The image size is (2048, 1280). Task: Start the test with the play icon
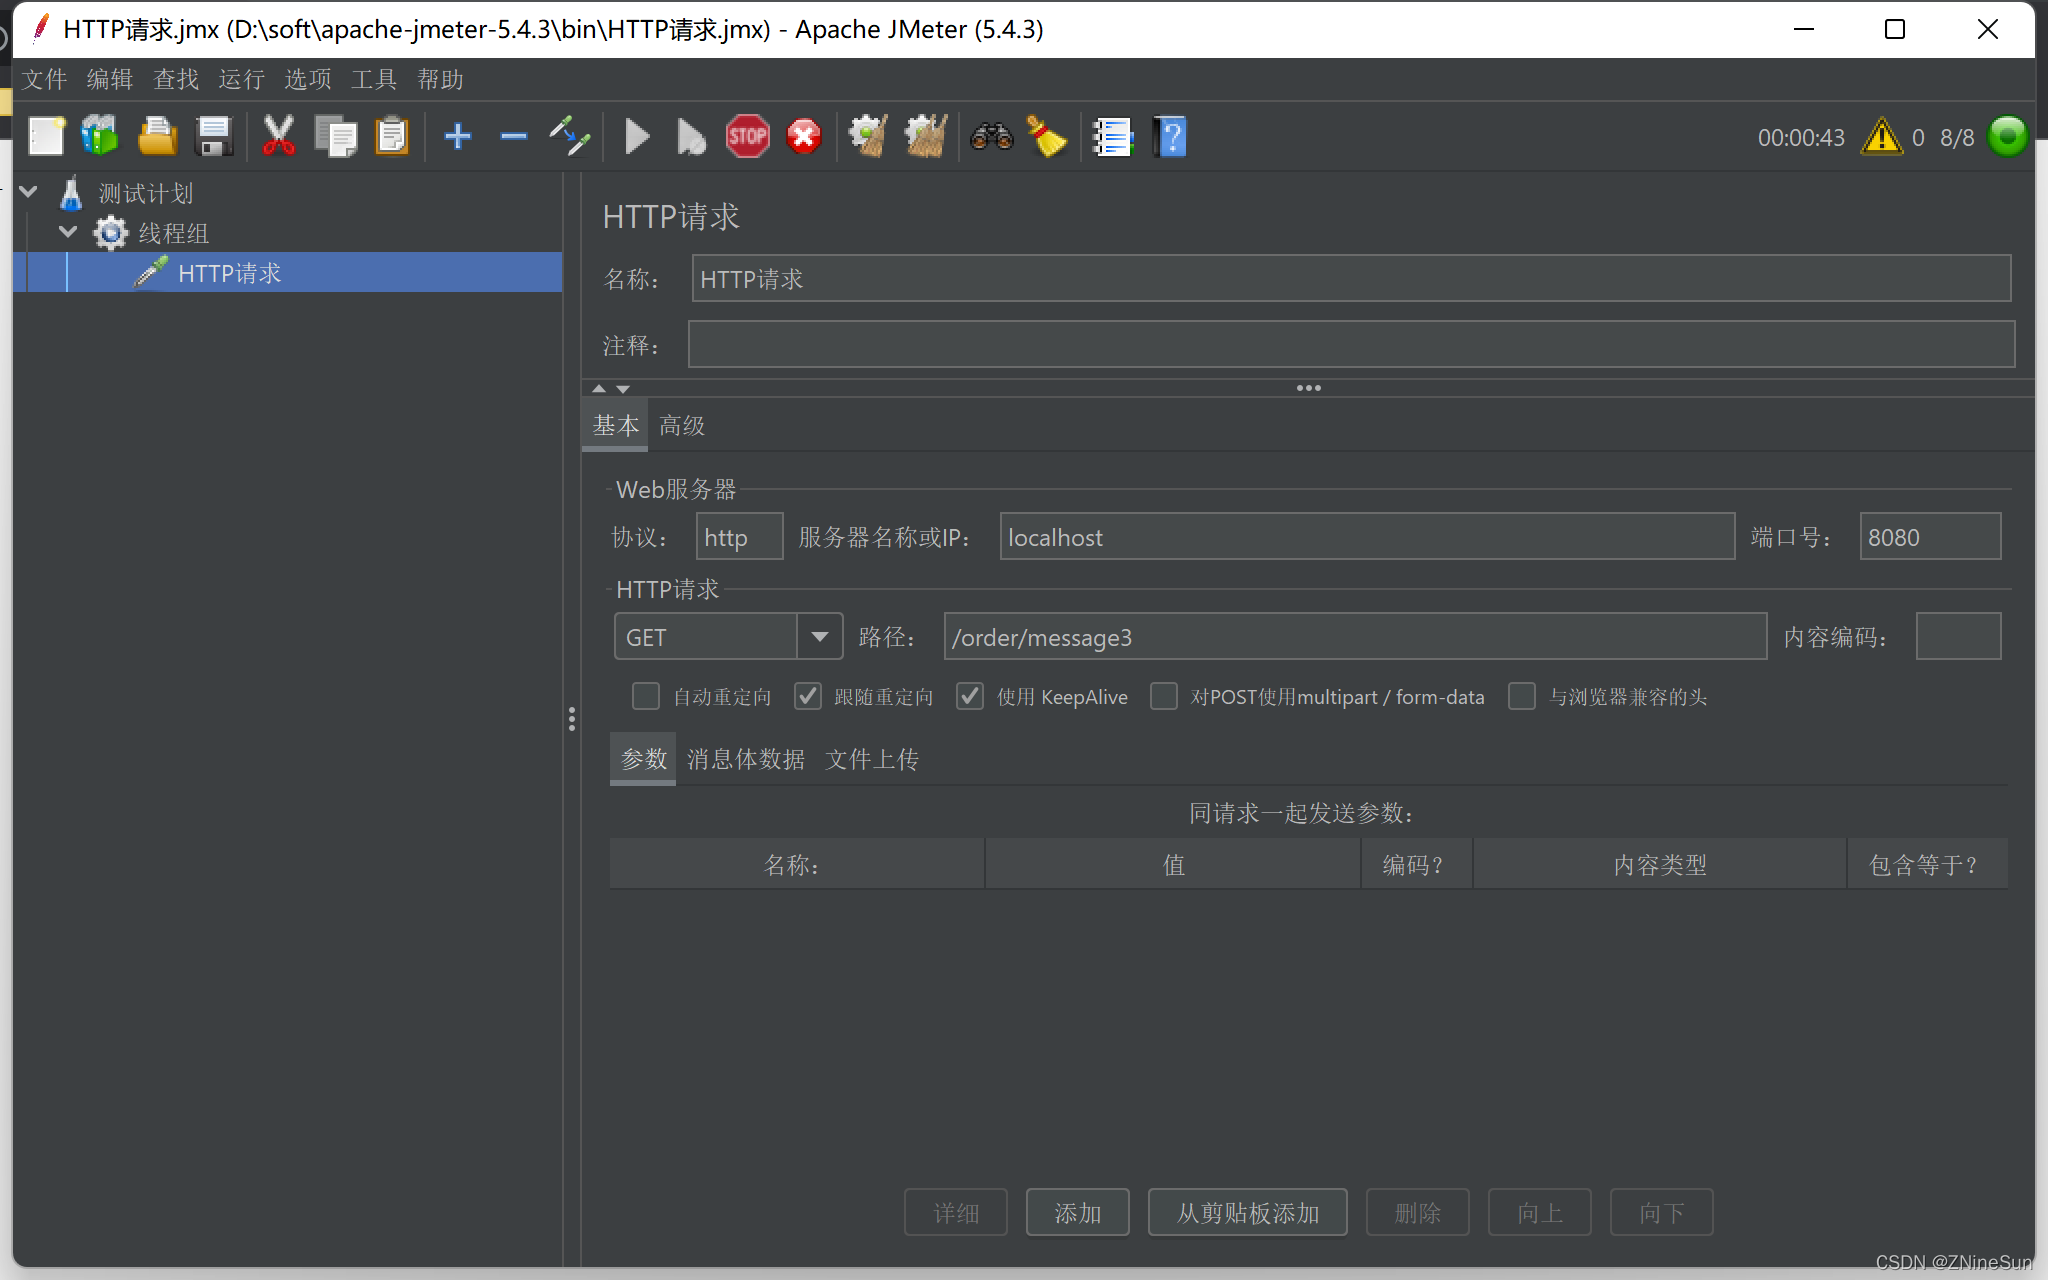pos(637,136)
